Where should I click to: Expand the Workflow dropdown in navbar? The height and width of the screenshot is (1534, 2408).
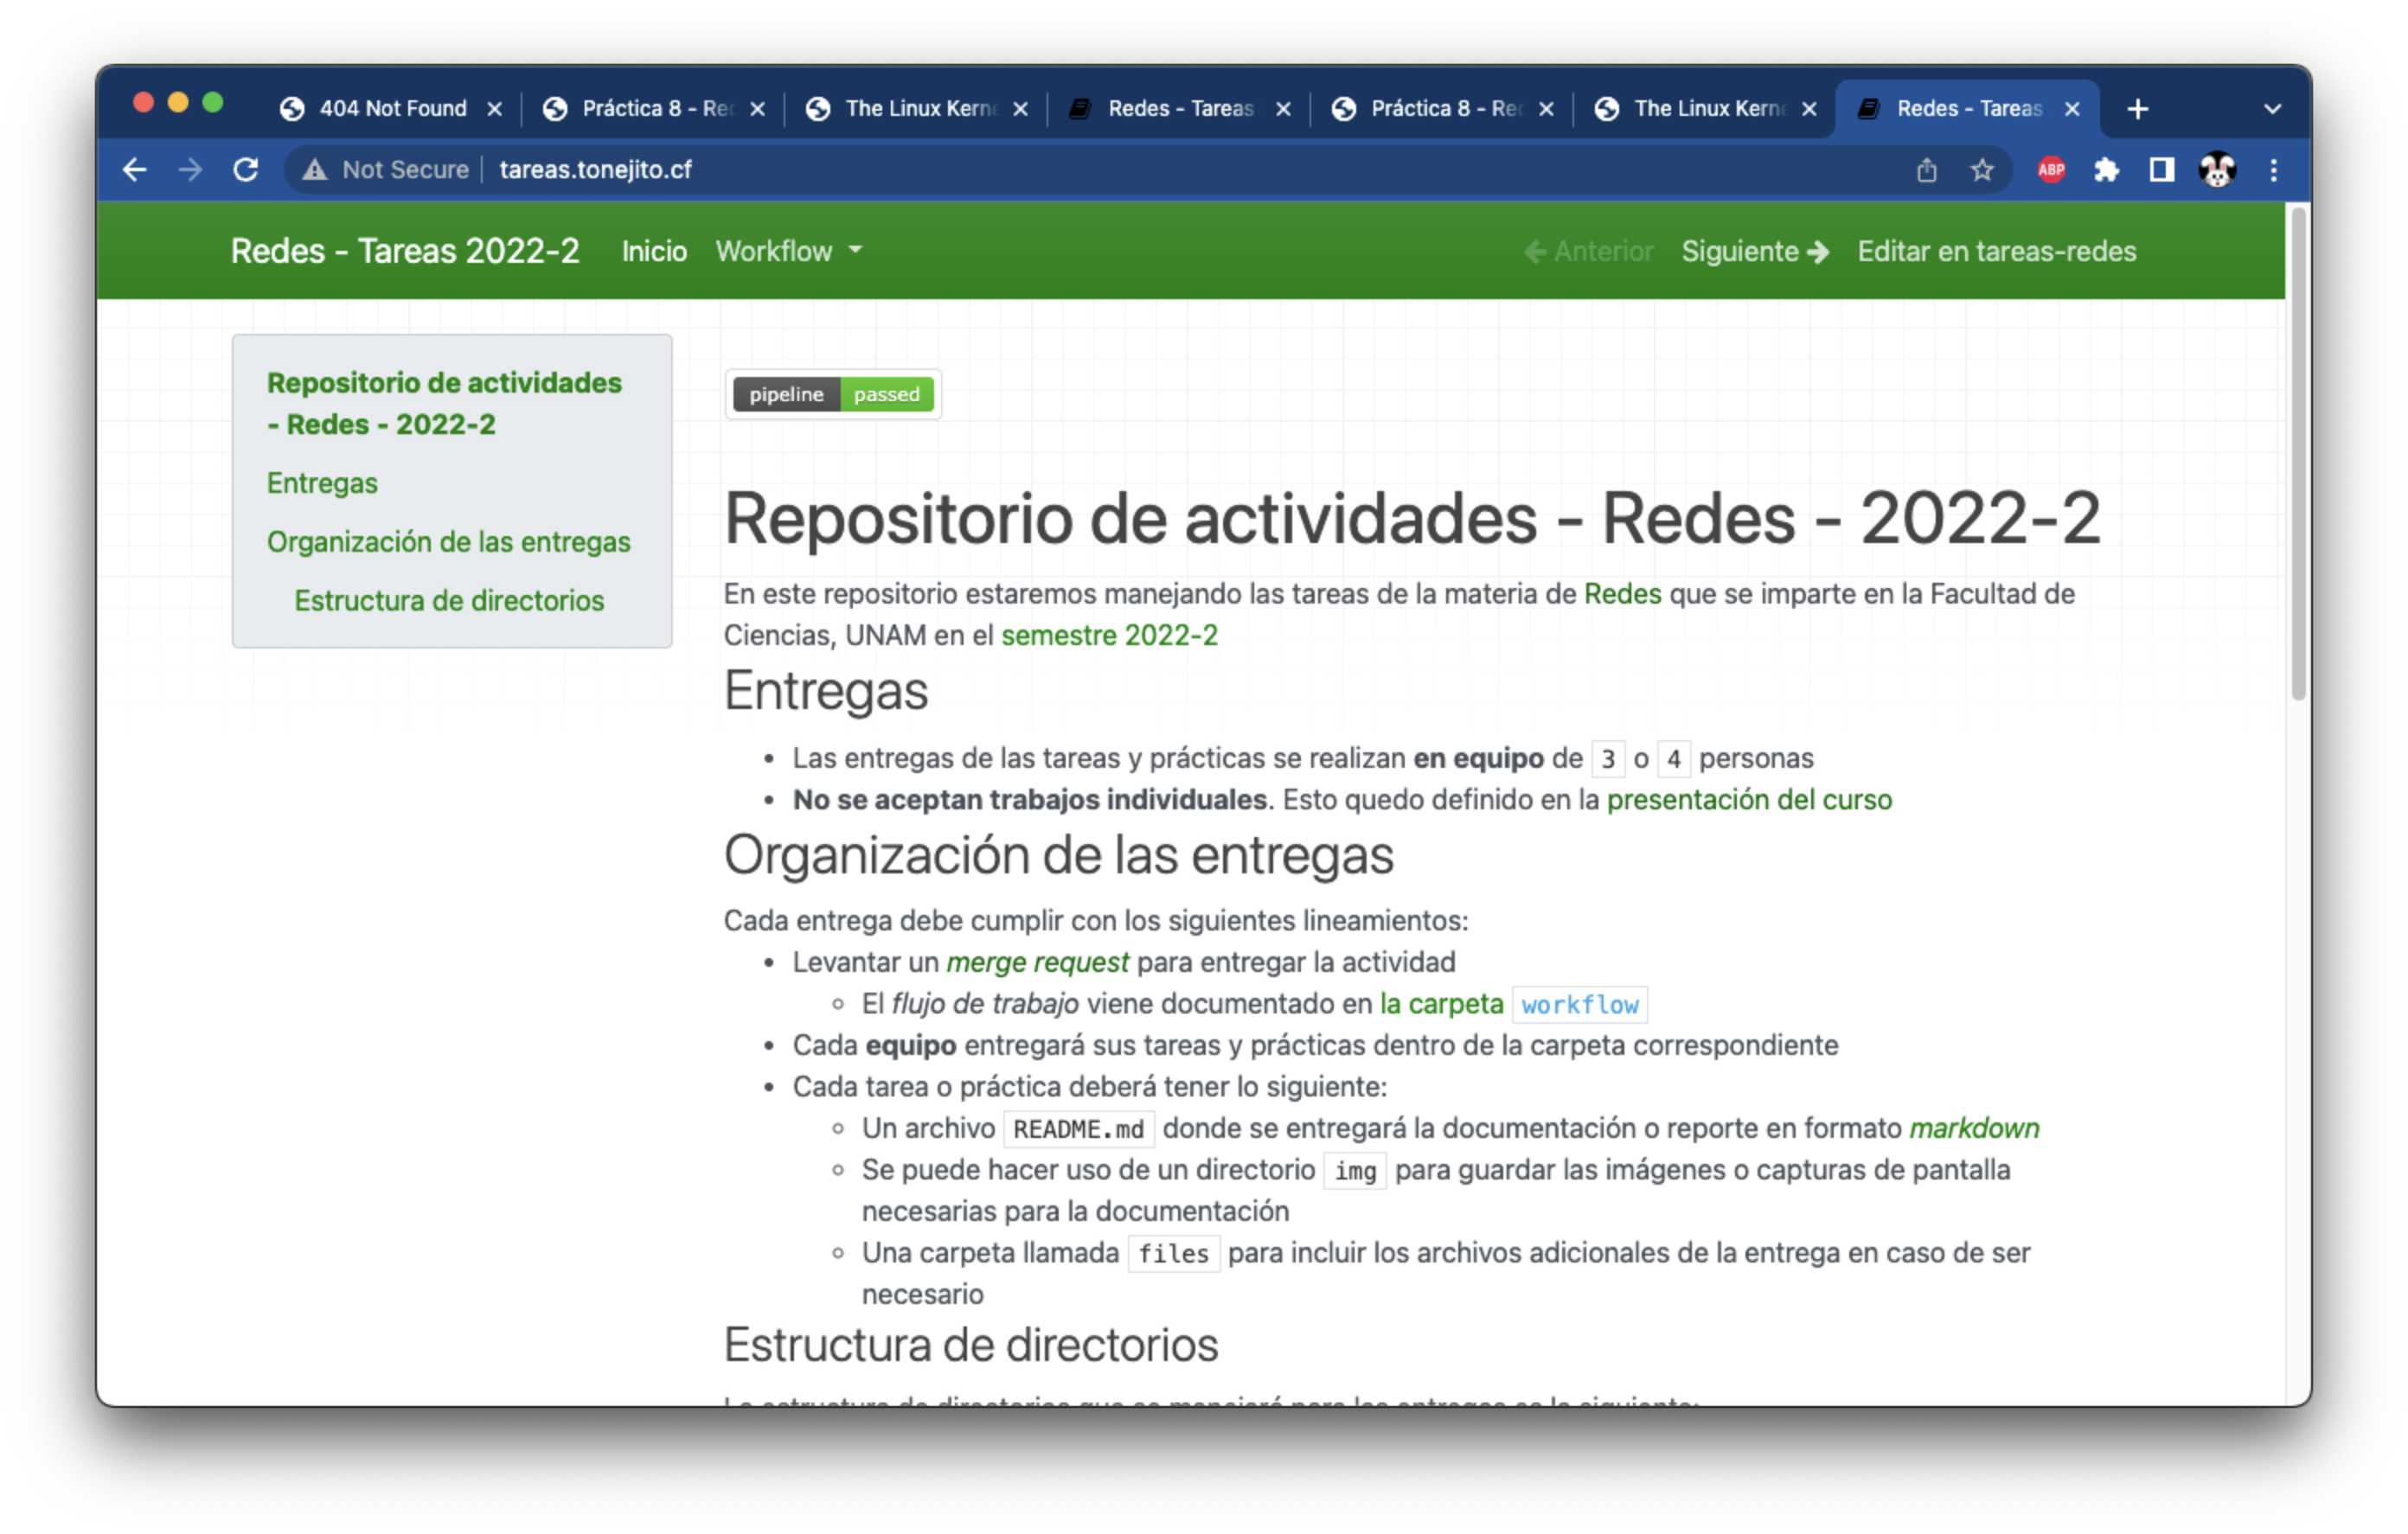788,251
